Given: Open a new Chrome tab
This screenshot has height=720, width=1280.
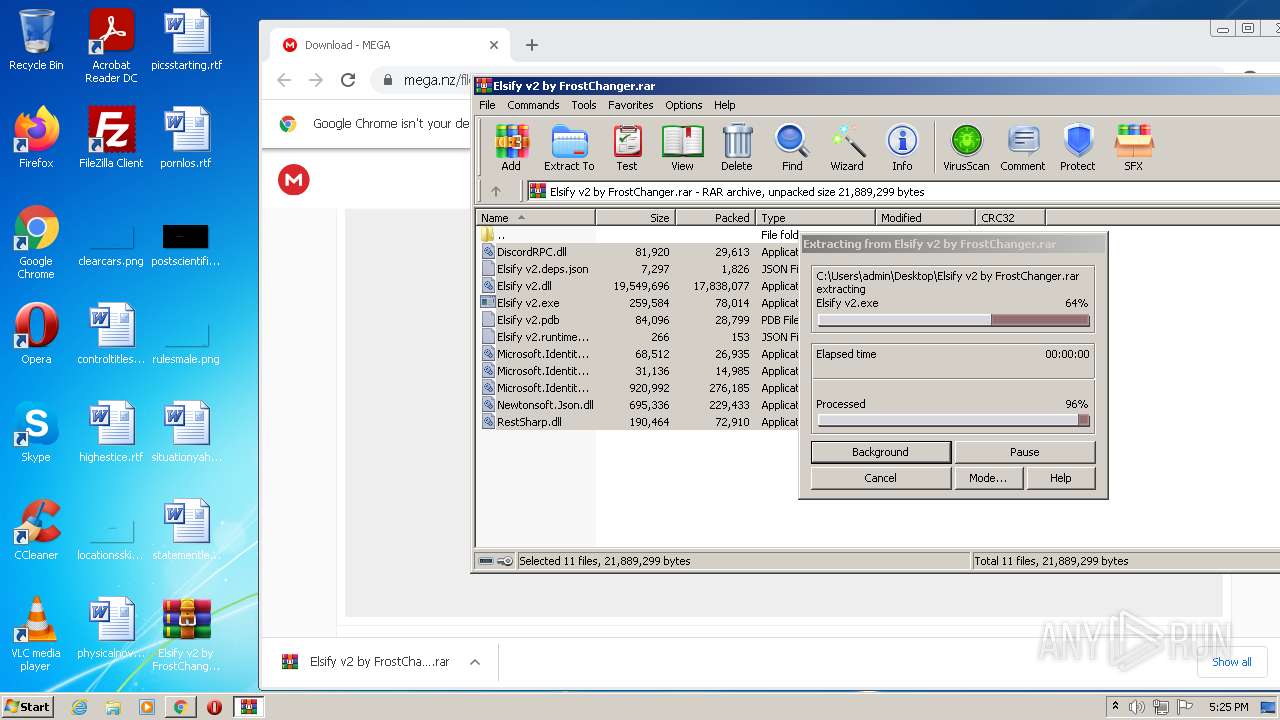Looking at the screenshot, I should (532, 45).
